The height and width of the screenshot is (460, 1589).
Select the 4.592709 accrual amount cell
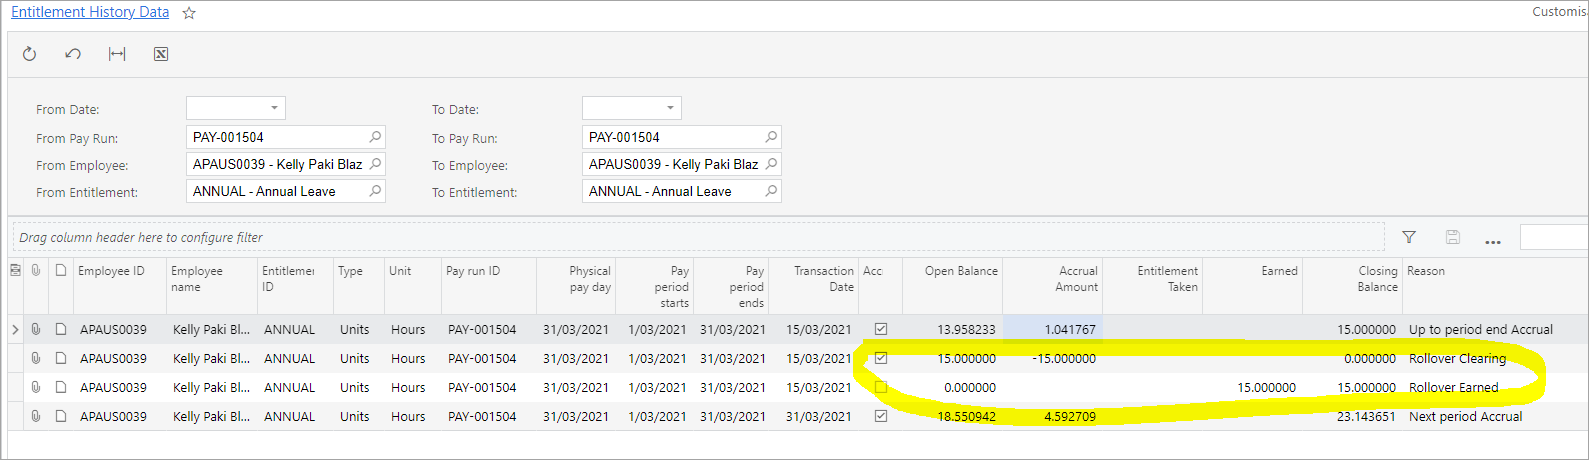(1052, 416)
